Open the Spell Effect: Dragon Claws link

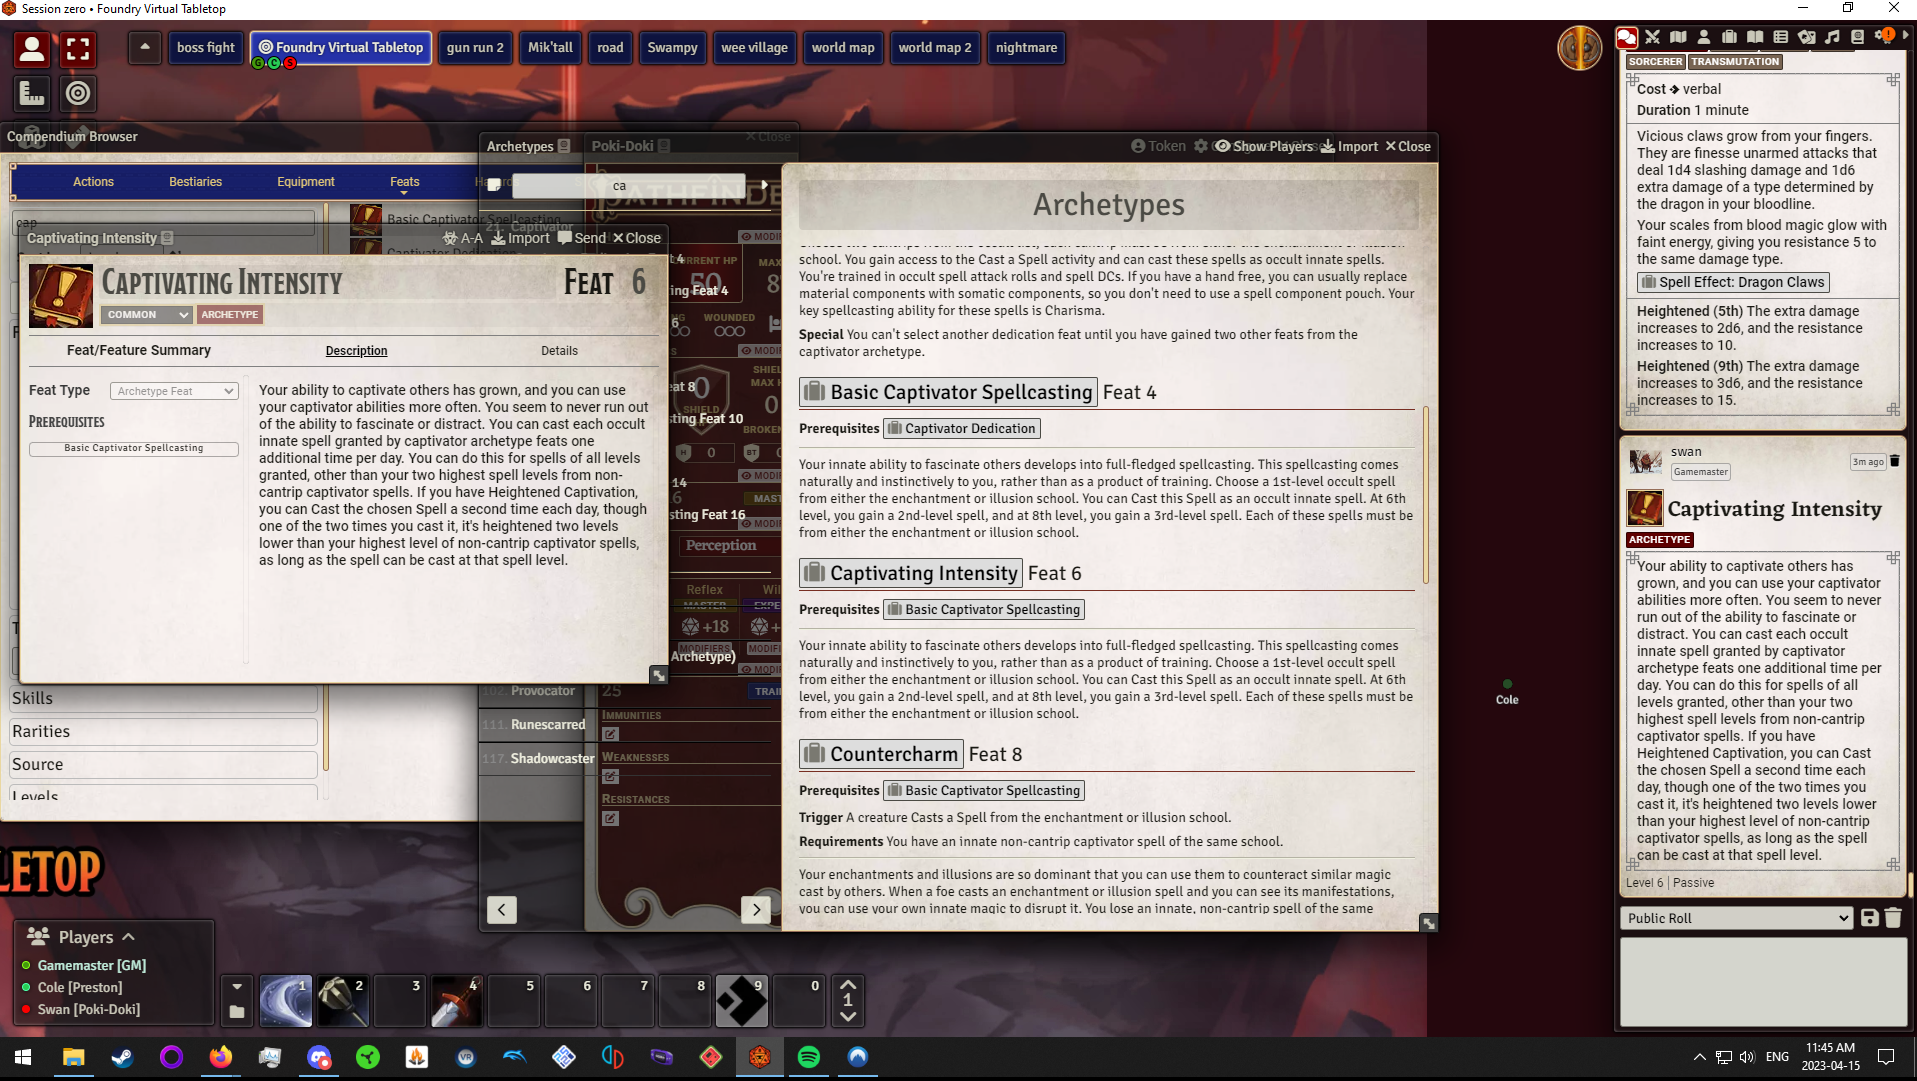[x=1733, y=282]
